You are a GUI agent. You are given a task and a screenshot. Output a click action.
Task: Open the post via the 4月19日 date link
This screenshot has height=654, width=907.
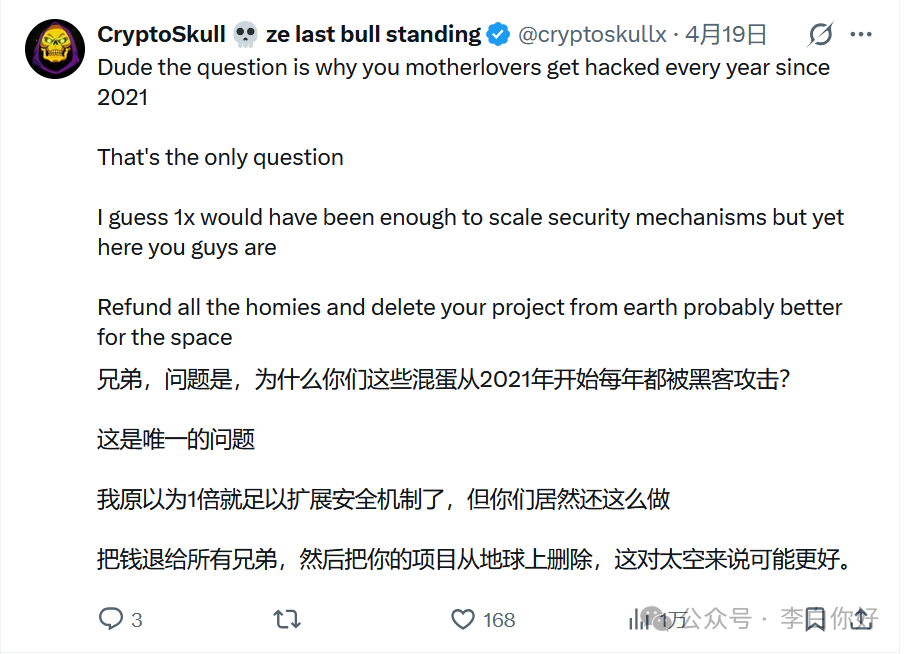(728, 33)
